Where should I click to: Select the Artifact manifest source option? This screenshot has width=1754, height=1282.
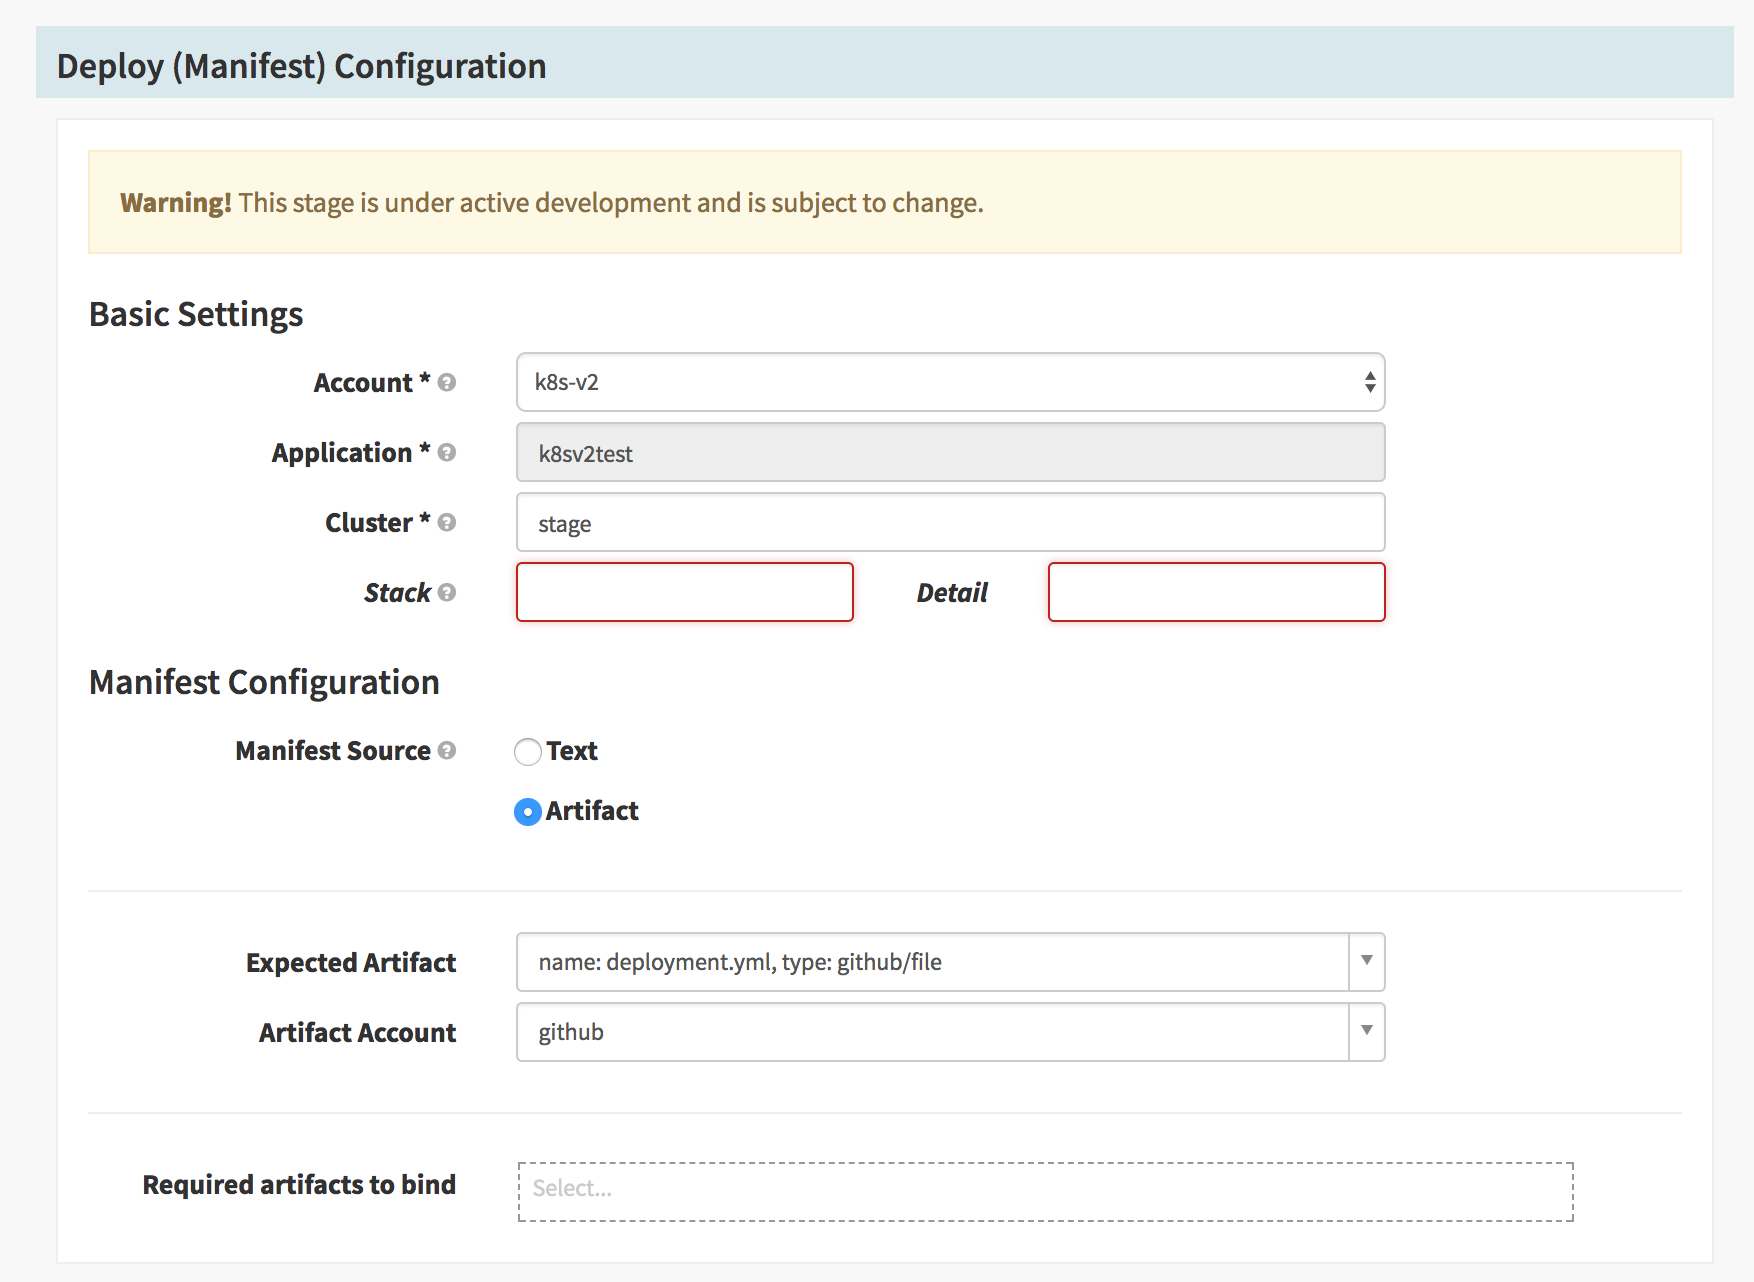[528, 812]
